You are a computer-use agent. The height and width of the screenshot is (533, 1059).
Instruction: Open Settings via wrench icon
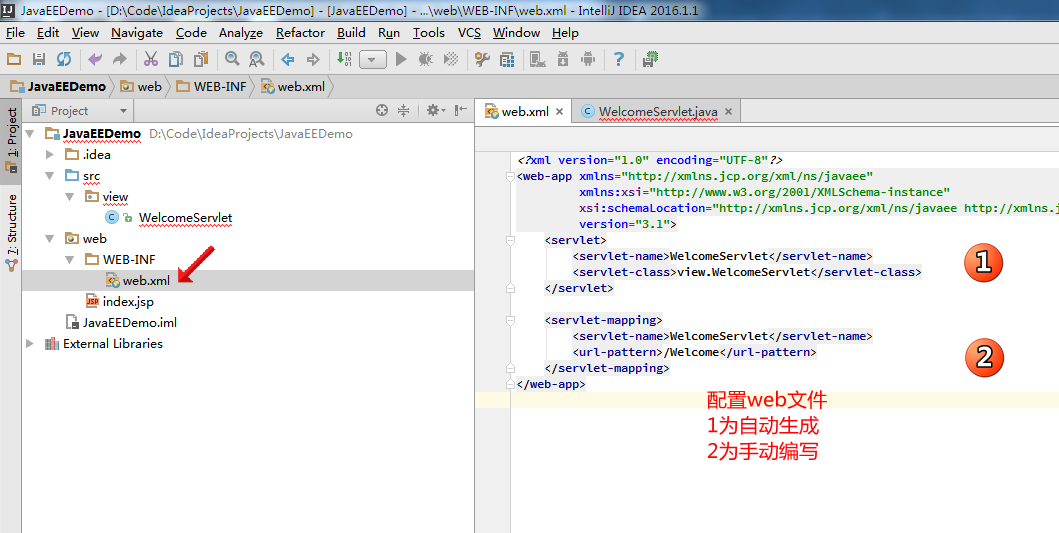click(x=482, y=59)
